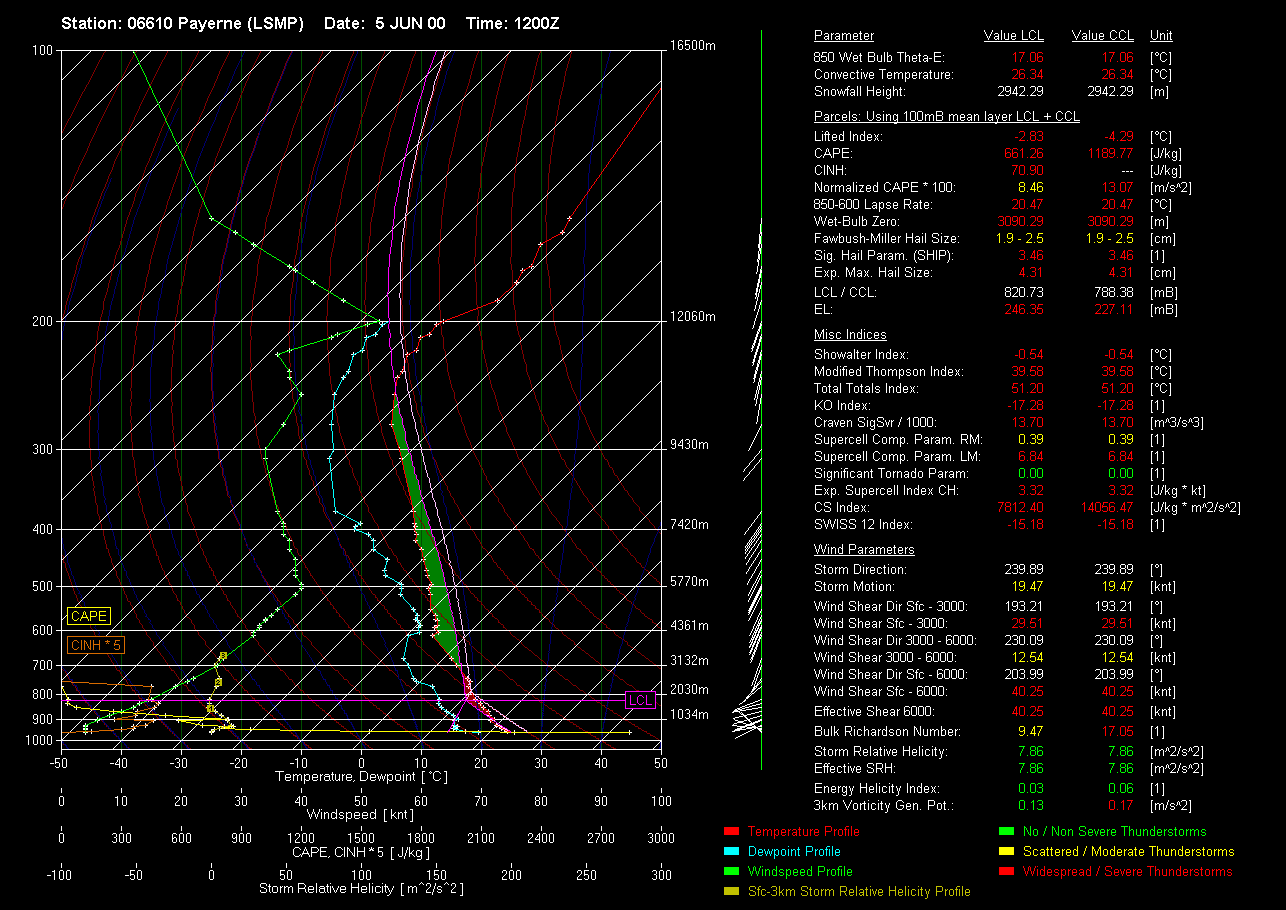The image size is (1286, 910).
Task: Select the Temperature, Dewpoint axis label
Action: point(360,776)
